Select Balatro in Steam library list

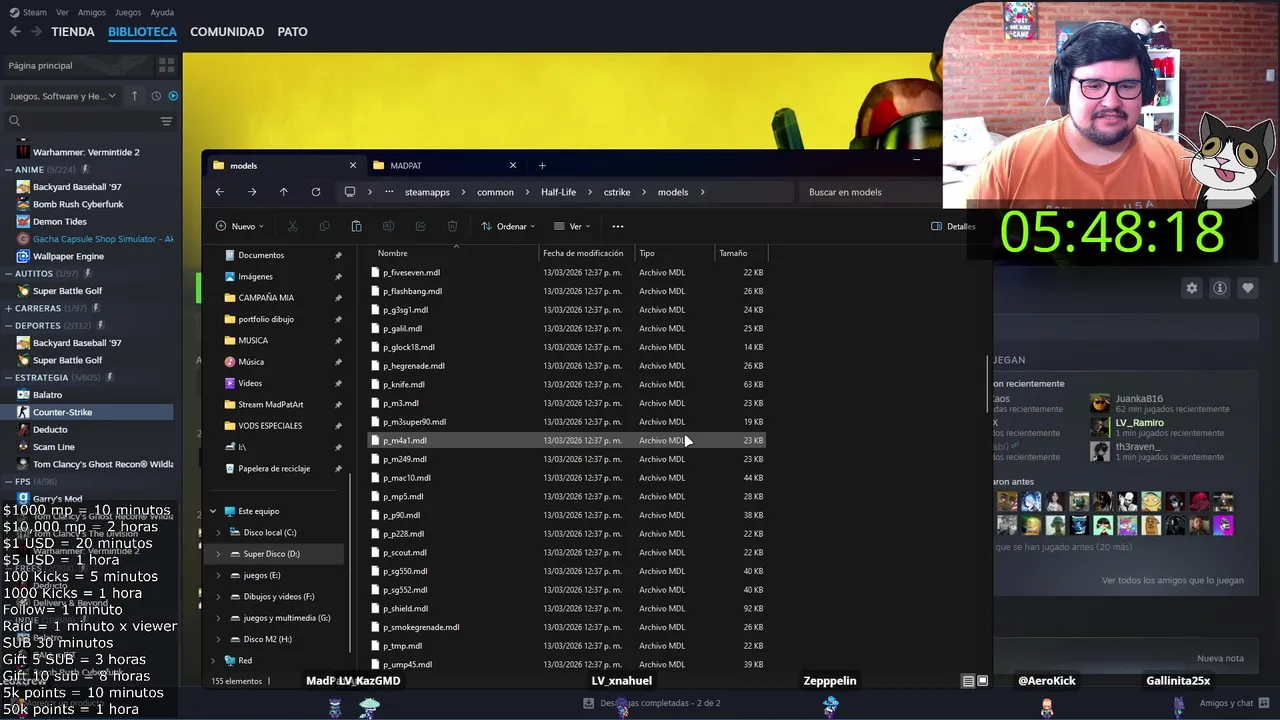(47, 395)
